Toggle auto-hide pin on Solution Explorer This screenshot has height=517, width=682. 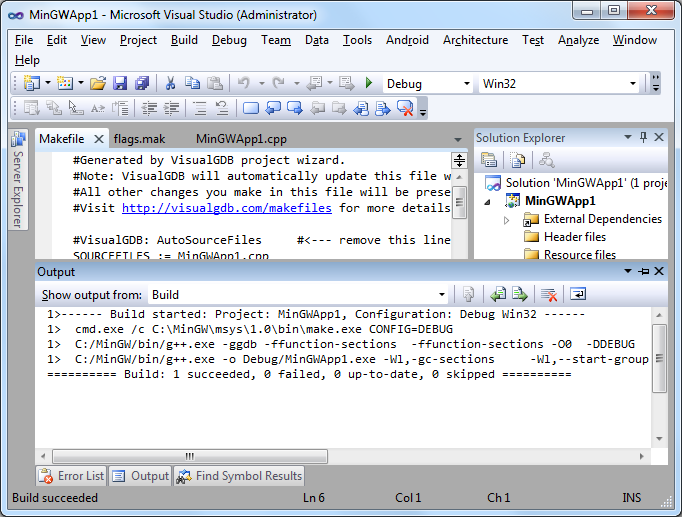(643, 137)
